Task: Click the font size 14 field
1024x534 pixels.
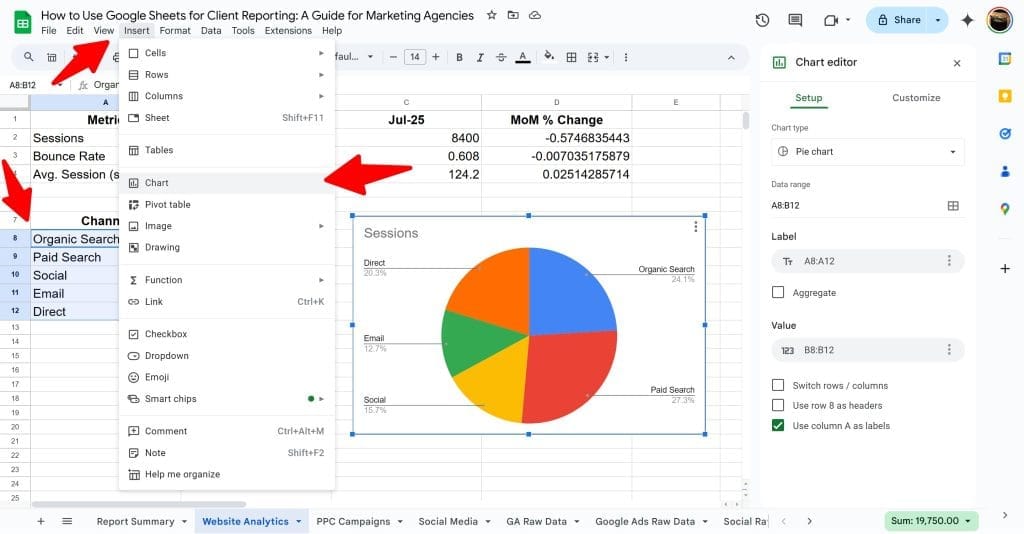Action: (x=415, y=57)
